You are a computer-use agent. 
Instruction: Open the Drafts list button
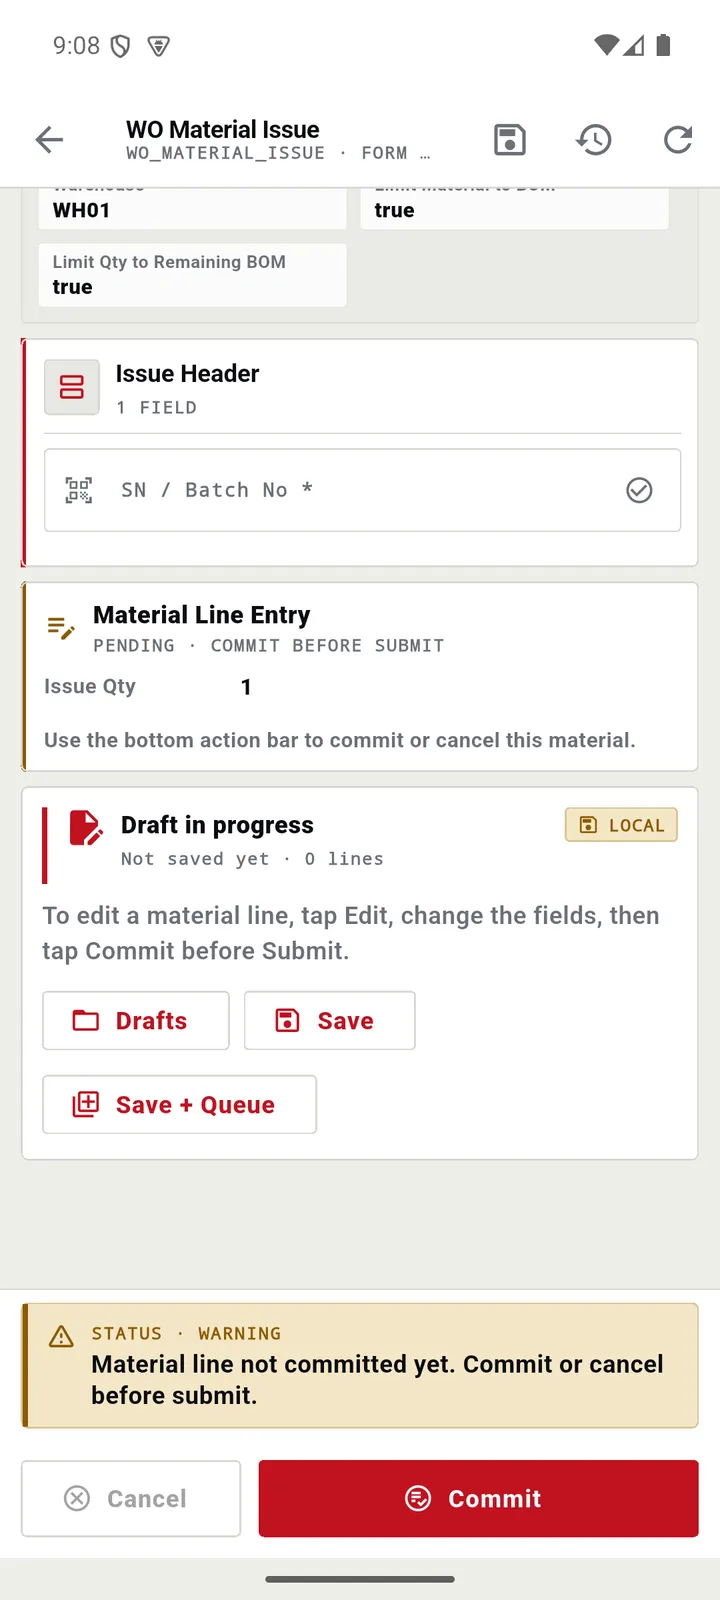point(136,1021)
